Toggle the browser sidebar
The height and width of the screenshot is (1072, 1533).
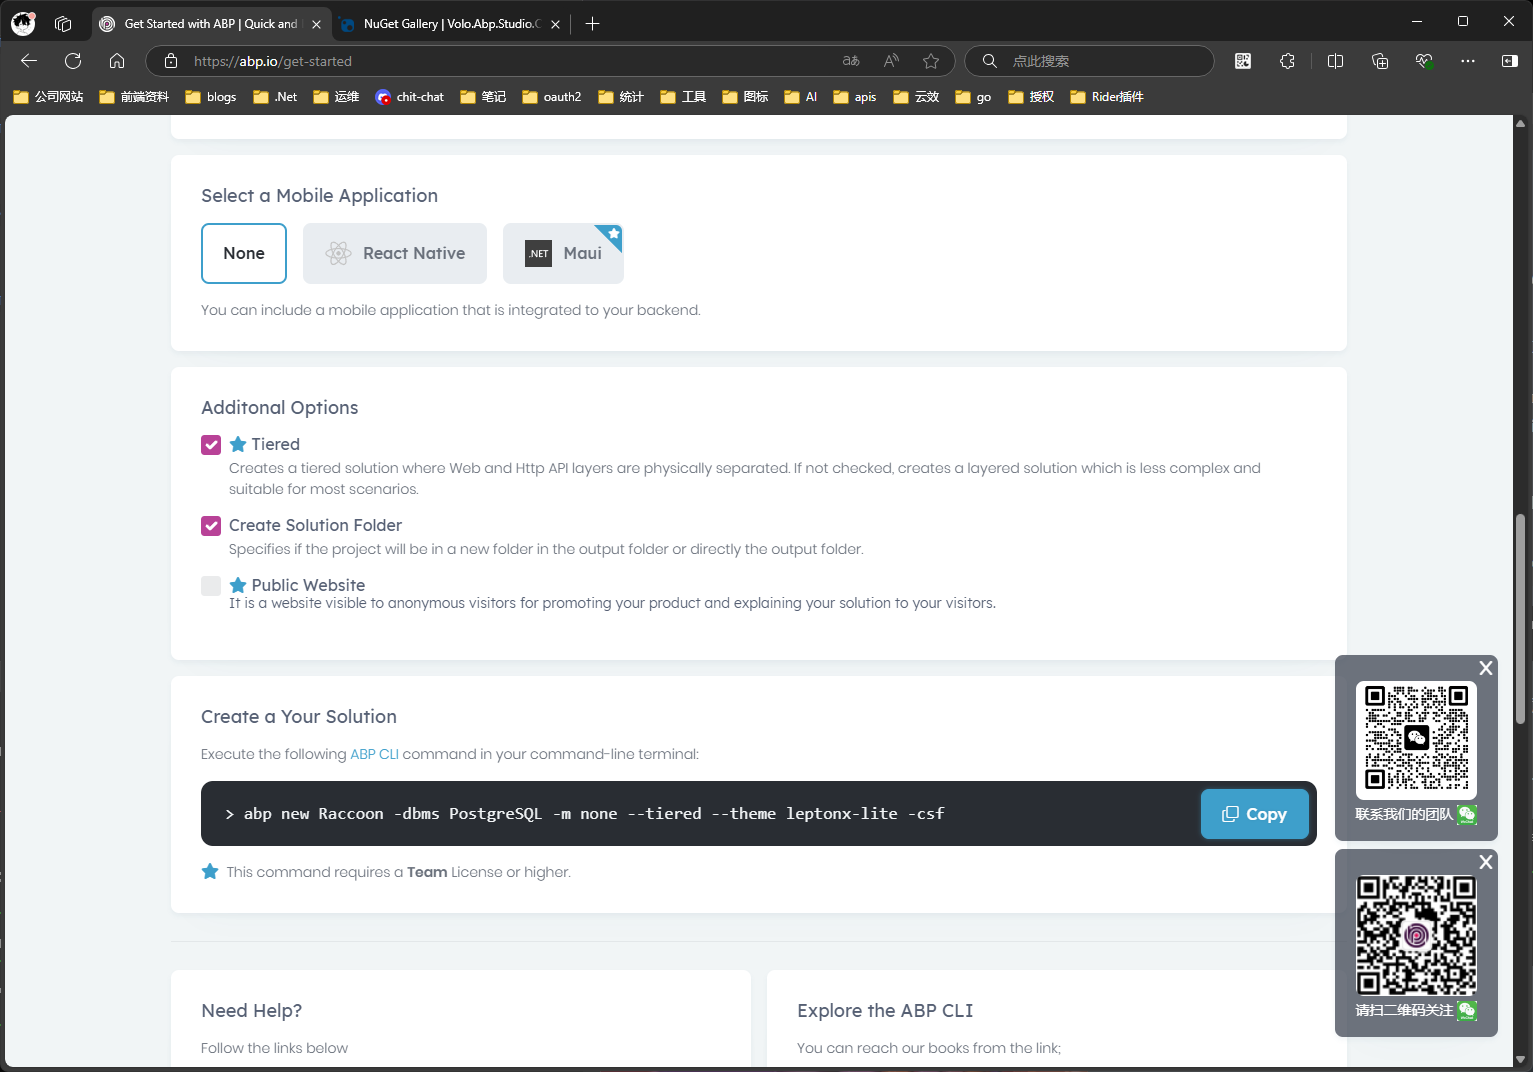(1510, 61)
